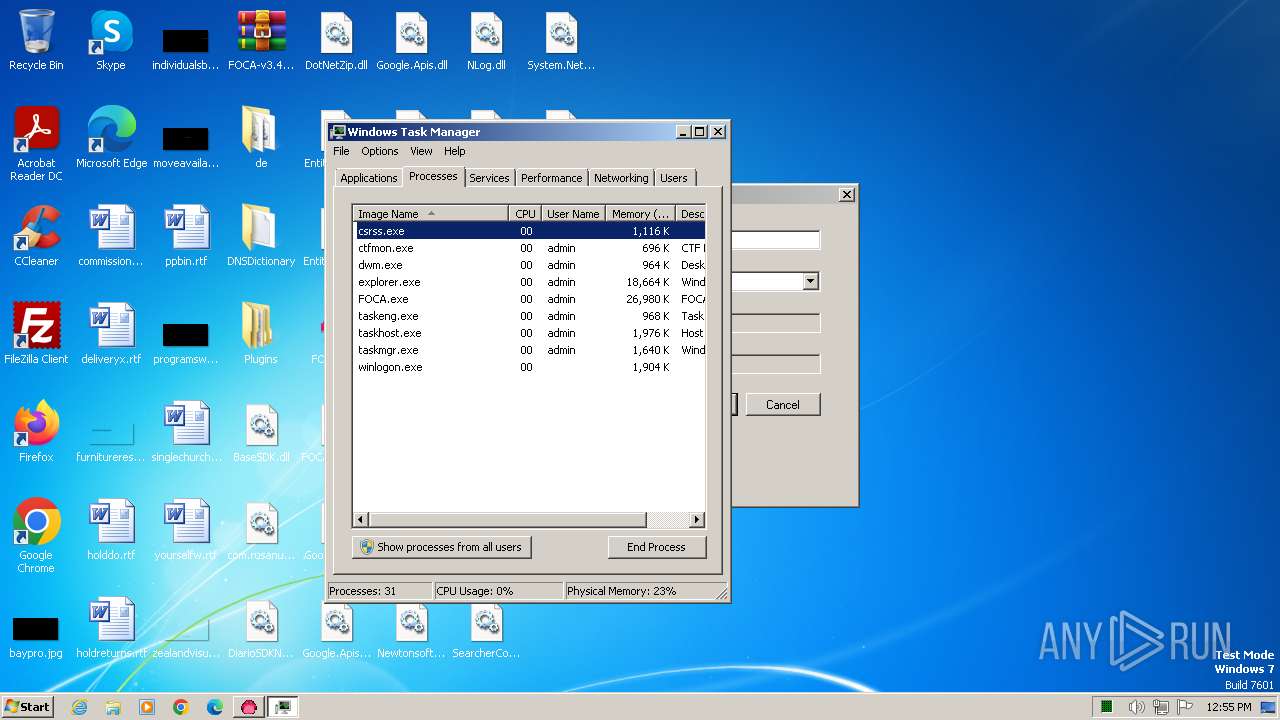The image size is (1280, 720).
Task: Click Cancel in the background dialog
Action: (783, 405)
